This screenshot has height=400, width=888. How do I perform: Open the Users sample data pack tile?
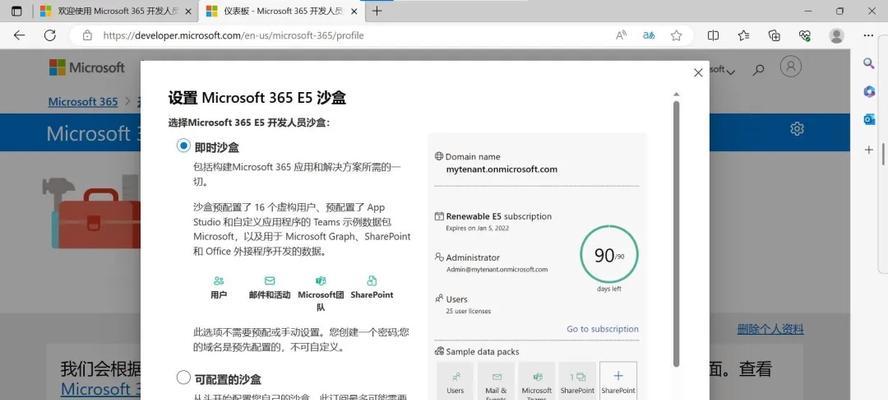(x=455, y=381)
